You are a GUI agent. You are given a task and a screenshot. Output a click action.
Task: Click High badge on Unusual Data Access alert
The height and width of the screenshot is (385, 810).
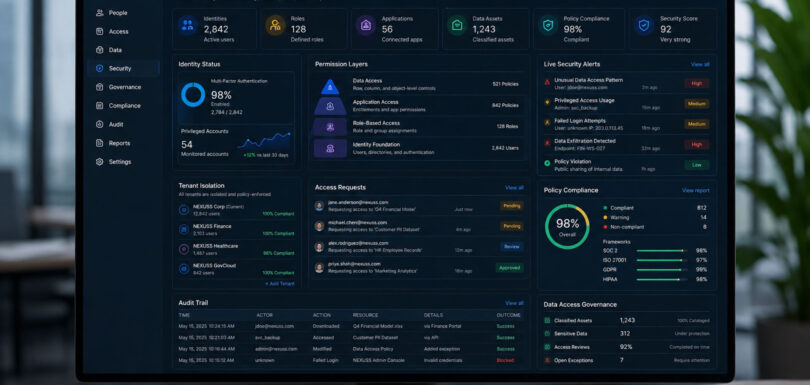pyautogui.click(x=697, y=83)
